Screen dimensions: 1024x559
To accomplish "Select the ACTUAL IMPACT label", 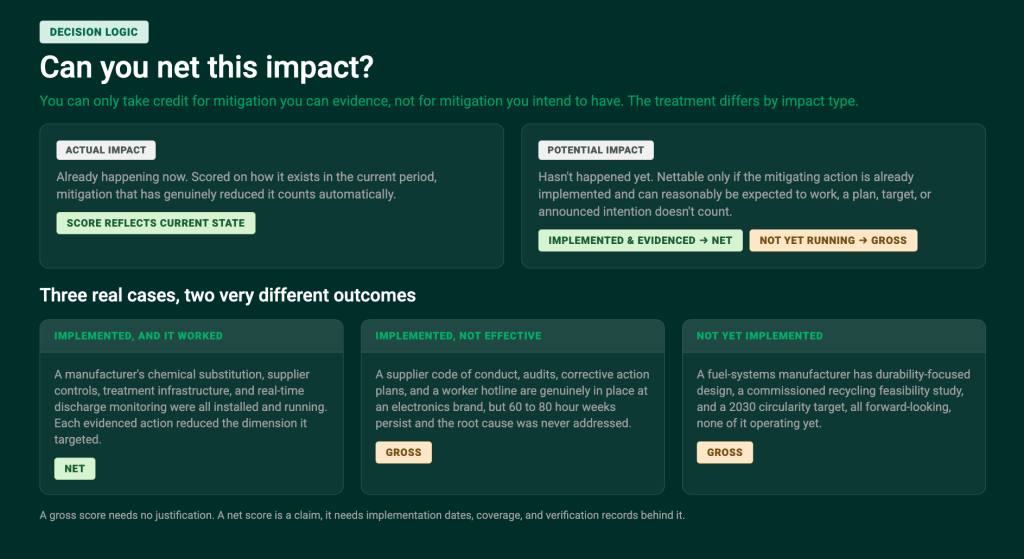I will tap(106, 150).
